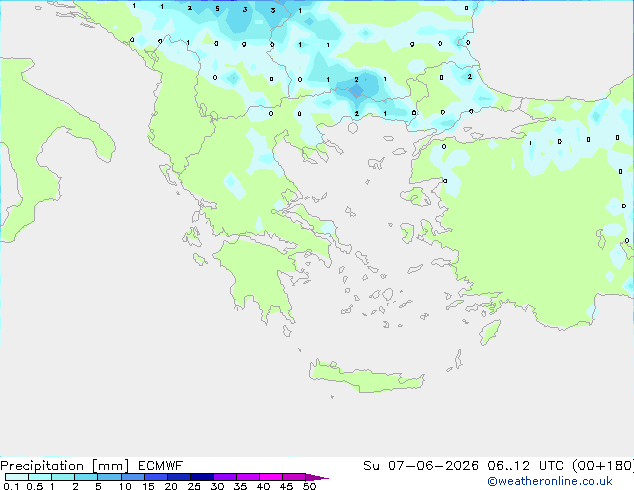Click the 'ECMWF' model label

[161, 466]
